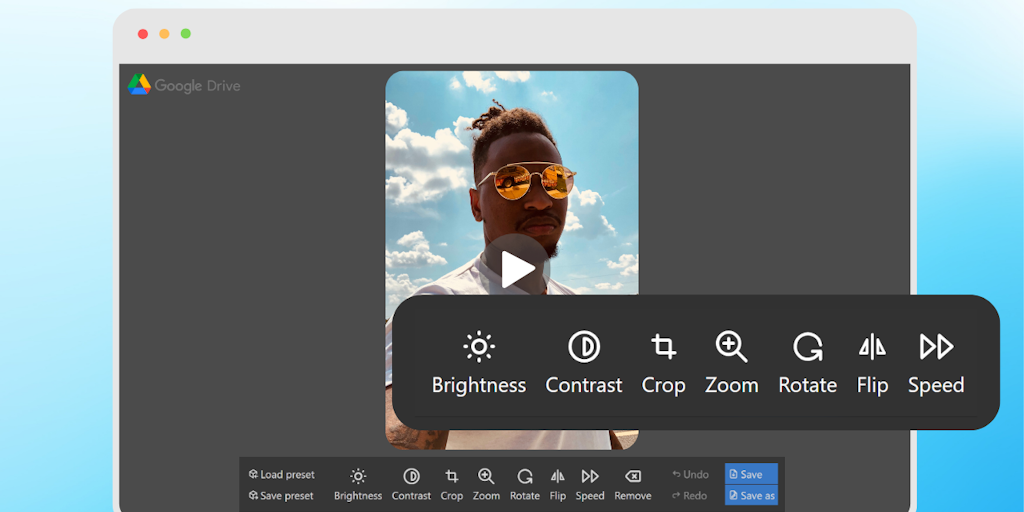This screenshot has height=512, width=1024.
Task: Click the Remove icon in the bottom toolbar
Action: 632,477
